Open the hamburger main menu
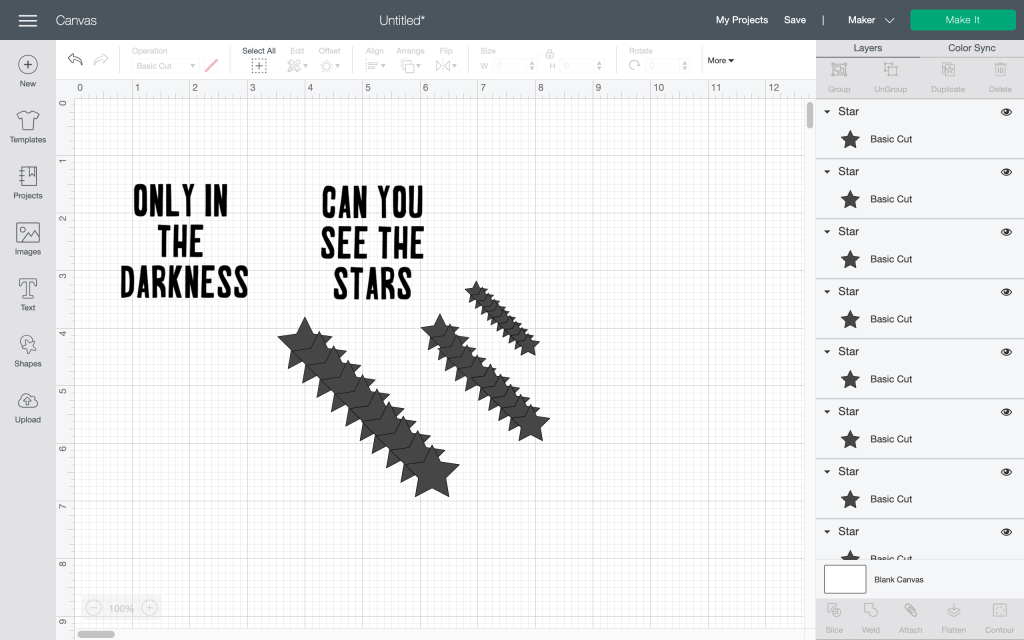1024x640 pixels. click(28, 20)
